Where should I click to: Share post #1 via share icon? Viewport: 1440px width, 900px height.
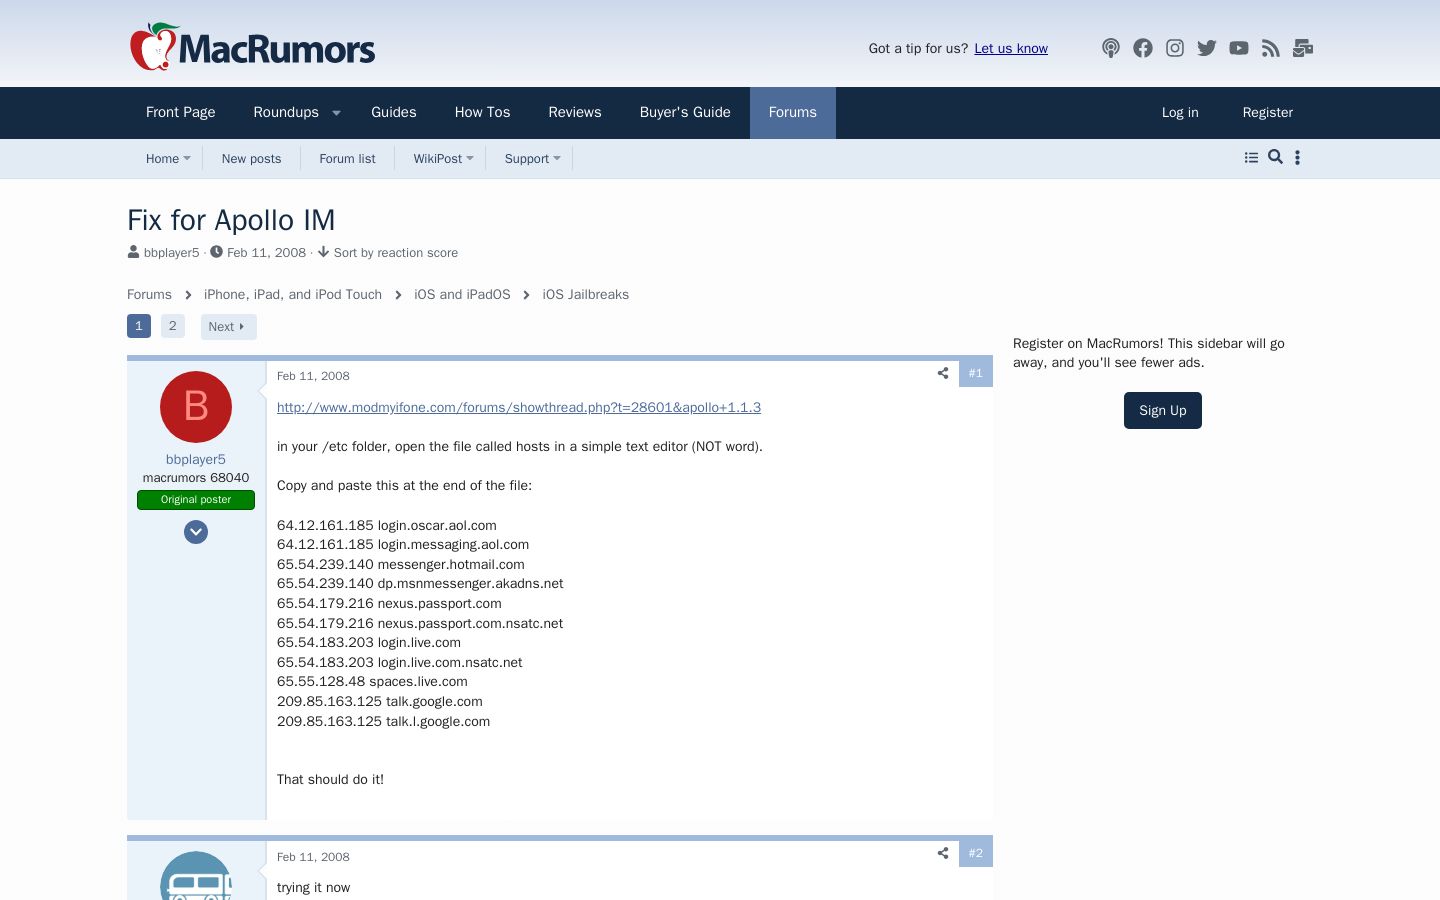tap(943, 373)
